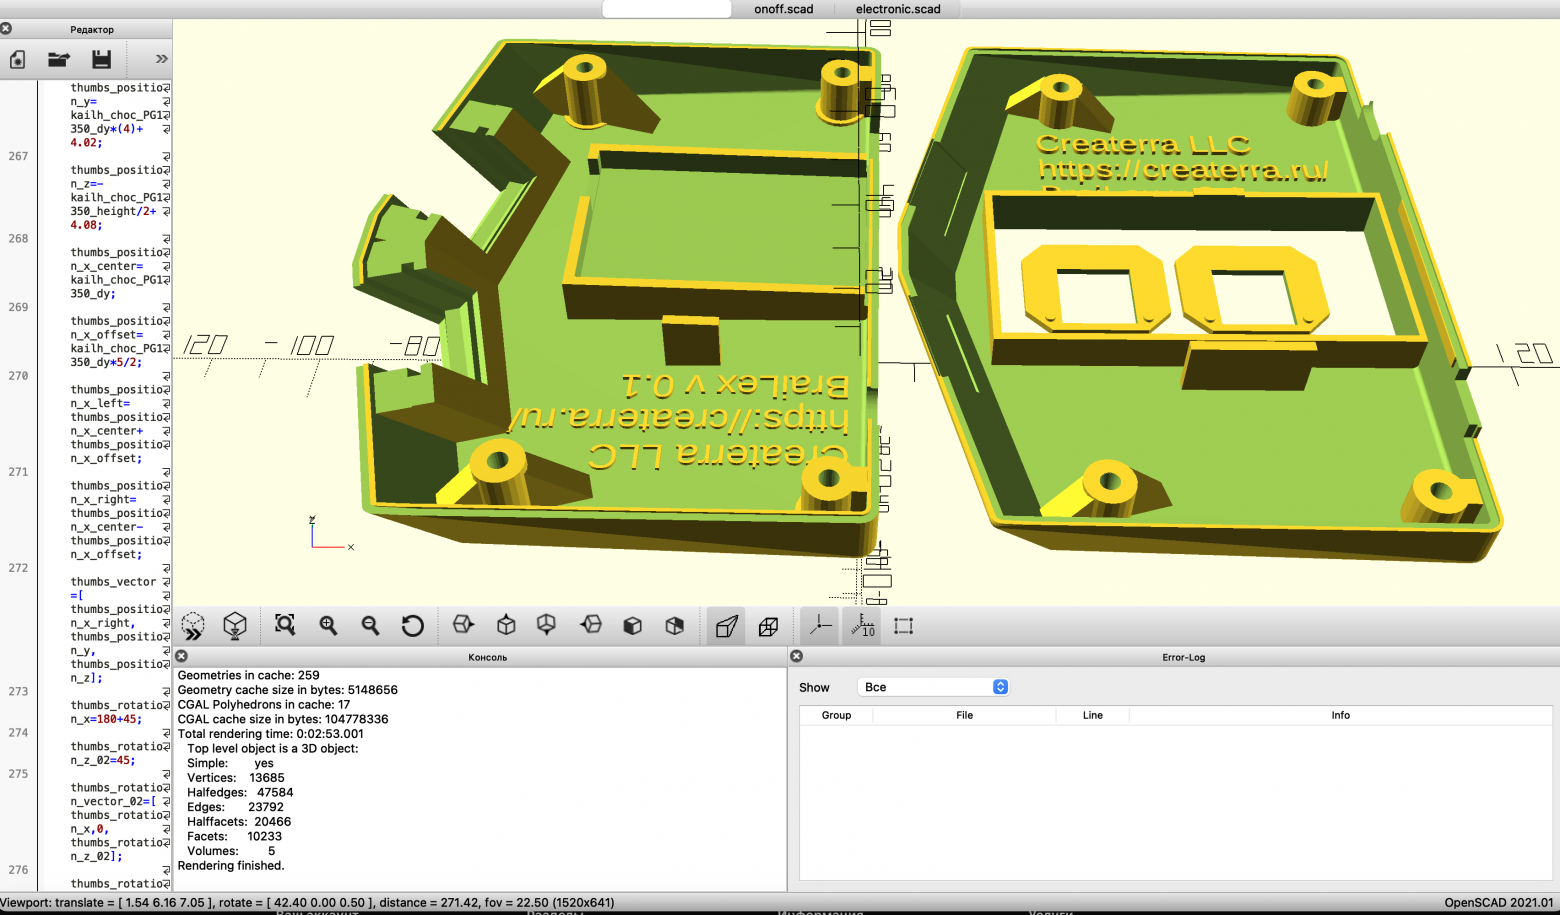The height and width of the screenshot is (915, 1560).
Task: Click 'Top level object is a 3D object:'
Action: [x=272, y=748]
